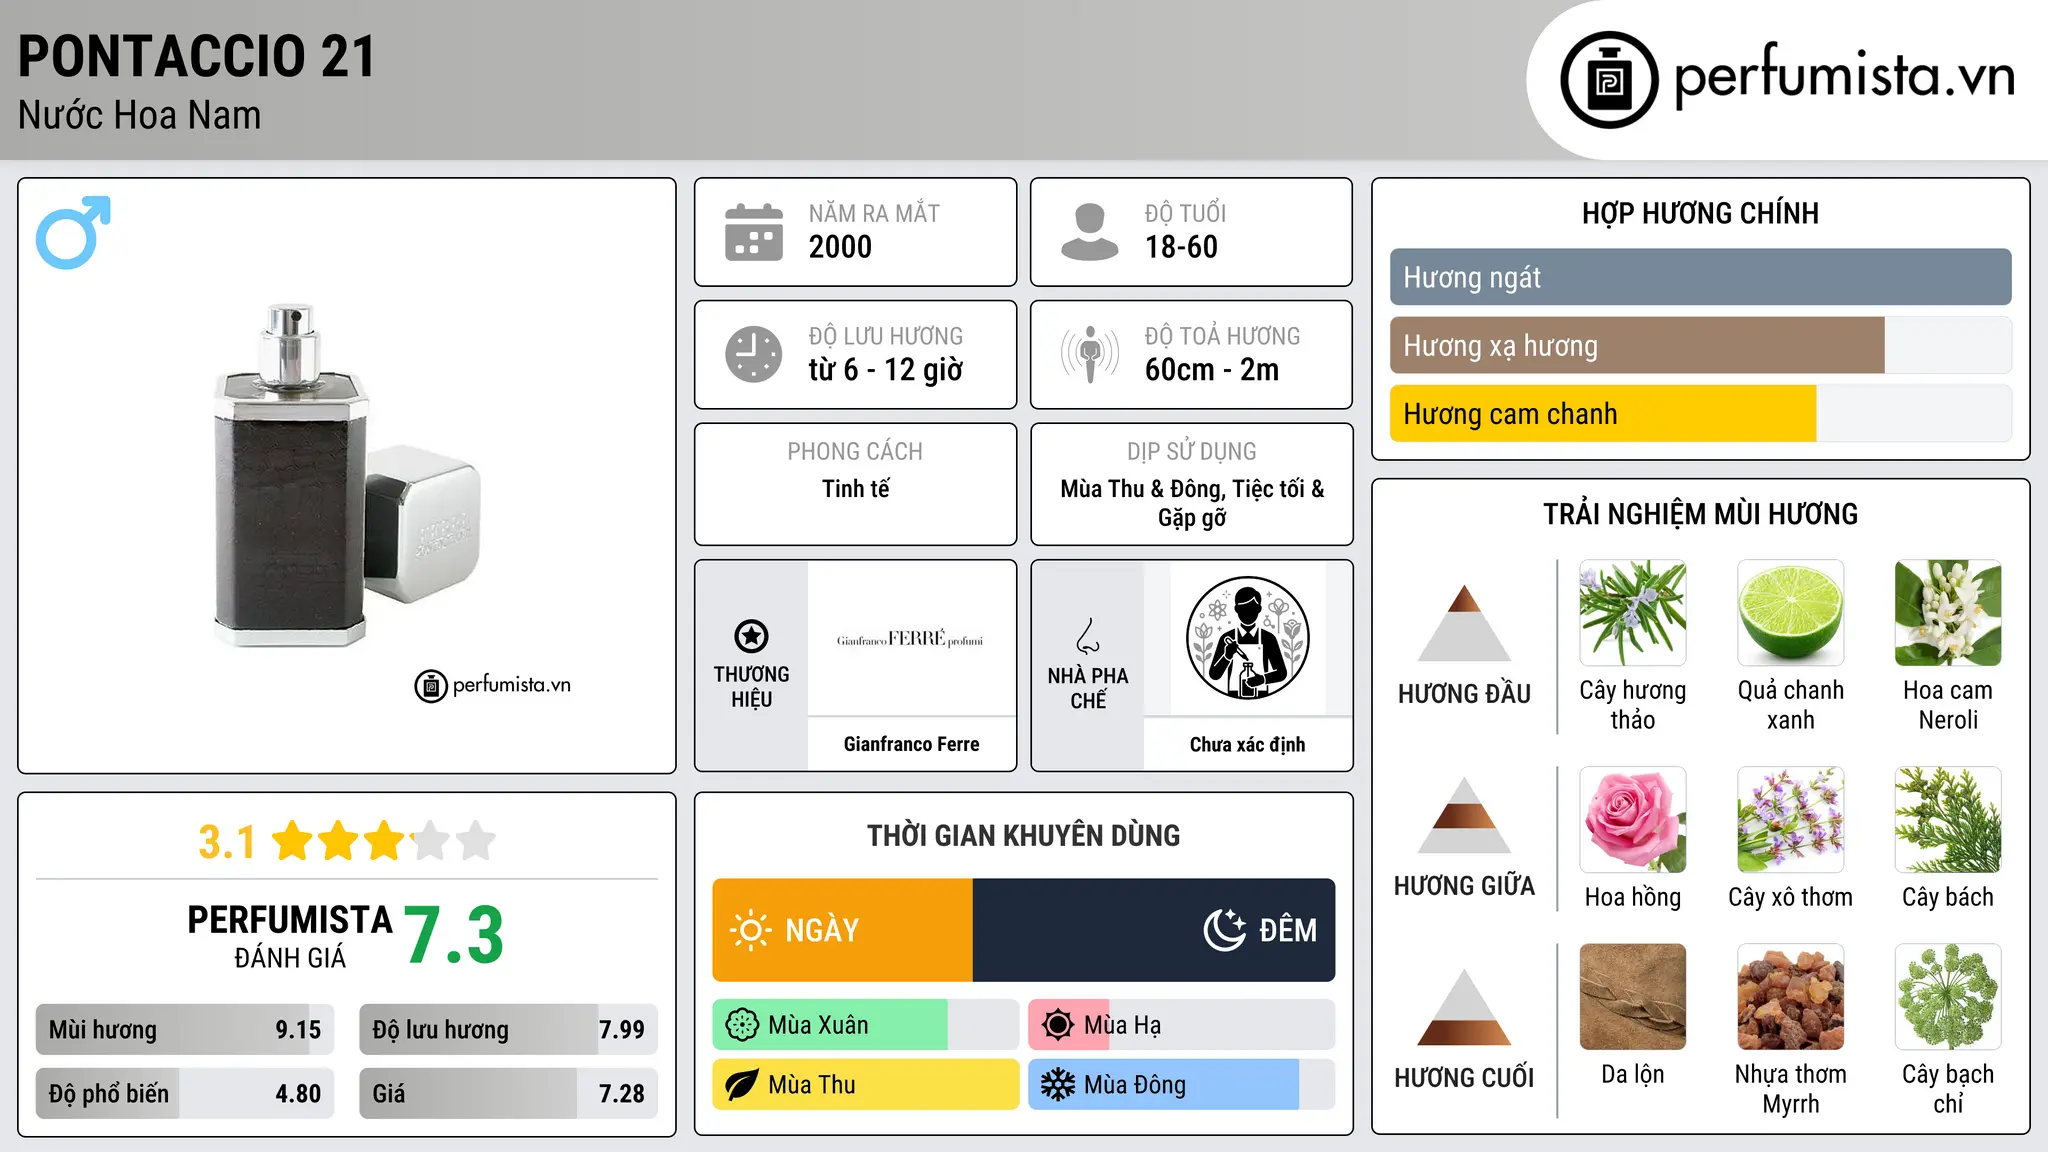Click the Giá 7.28 rating bar
The image size is (2048, 1152).
[x=508, y=1093]
